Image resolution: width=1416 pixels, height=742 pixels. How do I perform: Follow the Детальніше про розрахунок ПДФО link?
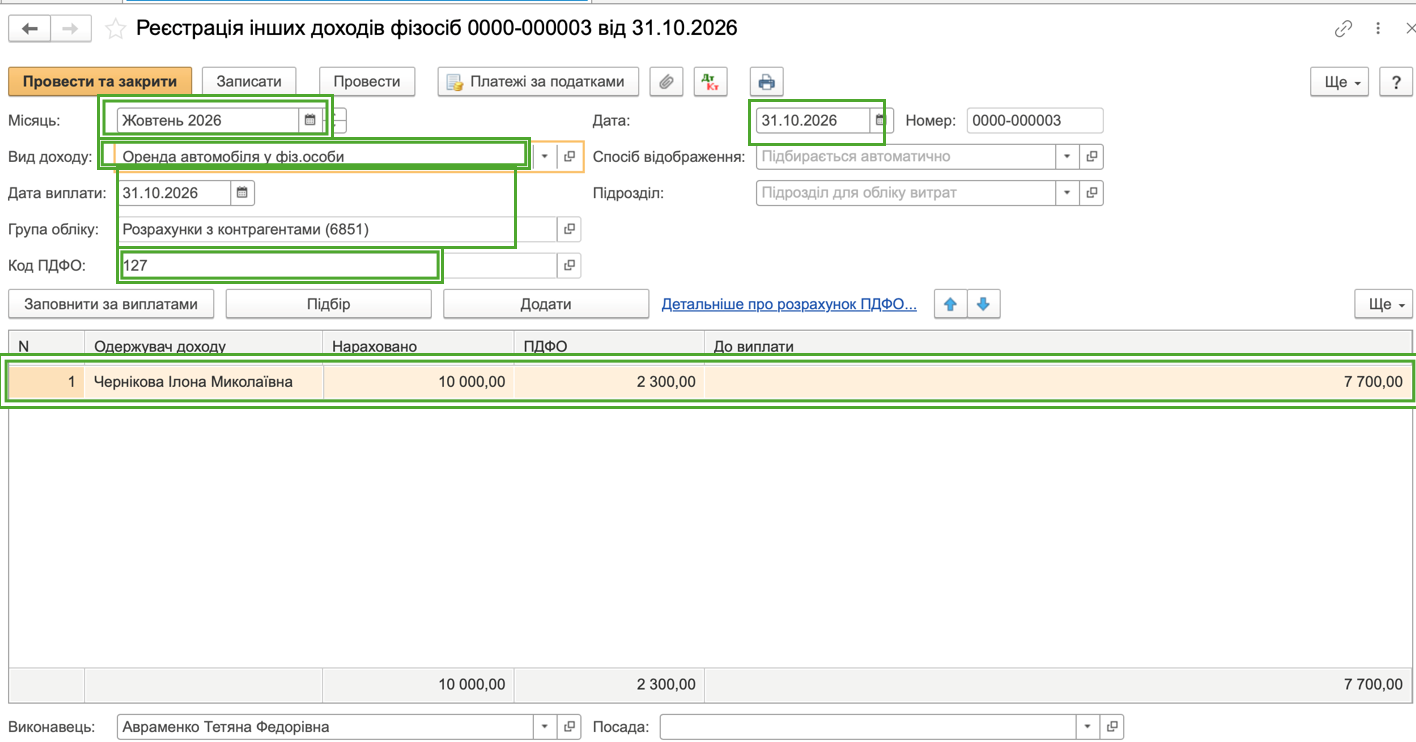click(x=789, y=304)
